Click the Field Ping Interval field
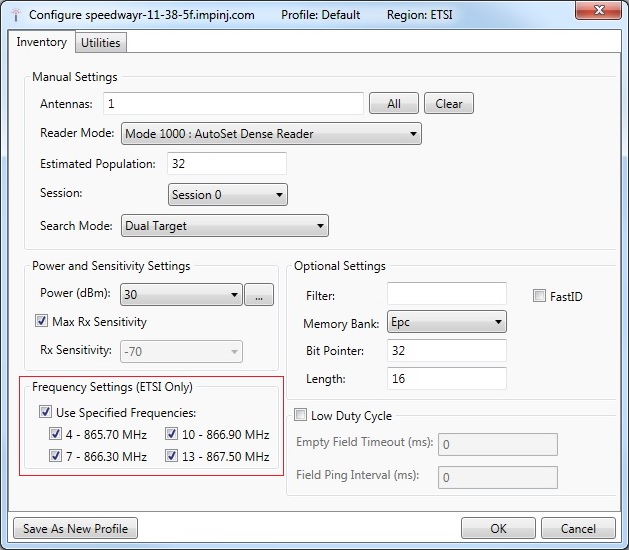 [x=498, y=477]
